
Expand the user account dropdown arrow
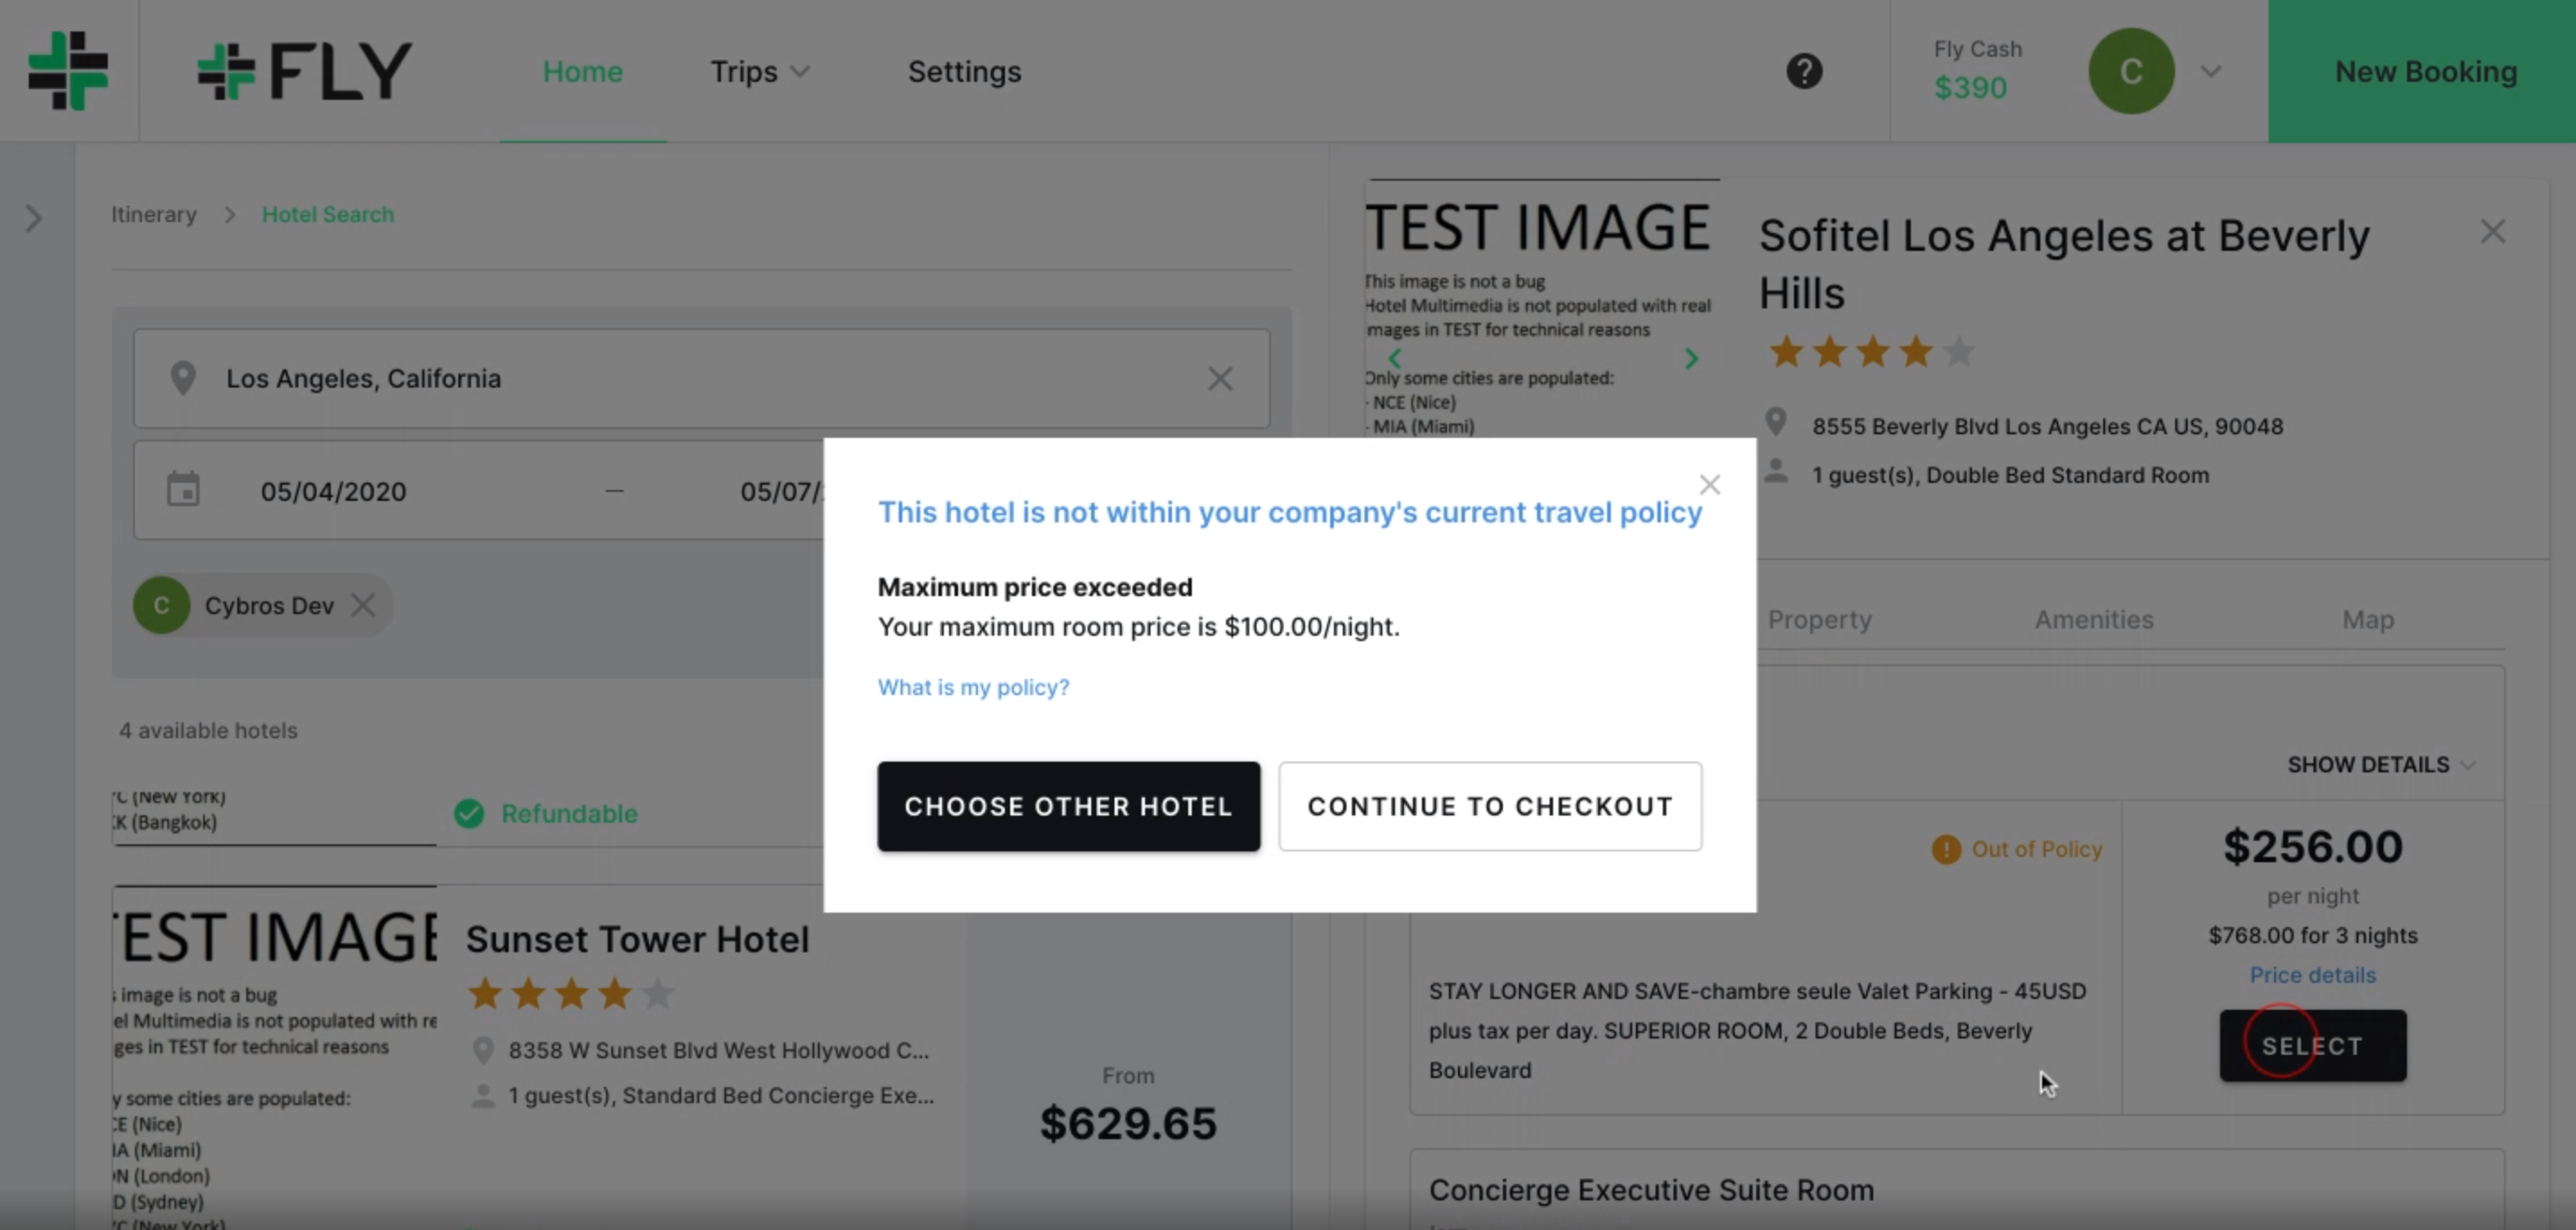(x=2211, y=72)
